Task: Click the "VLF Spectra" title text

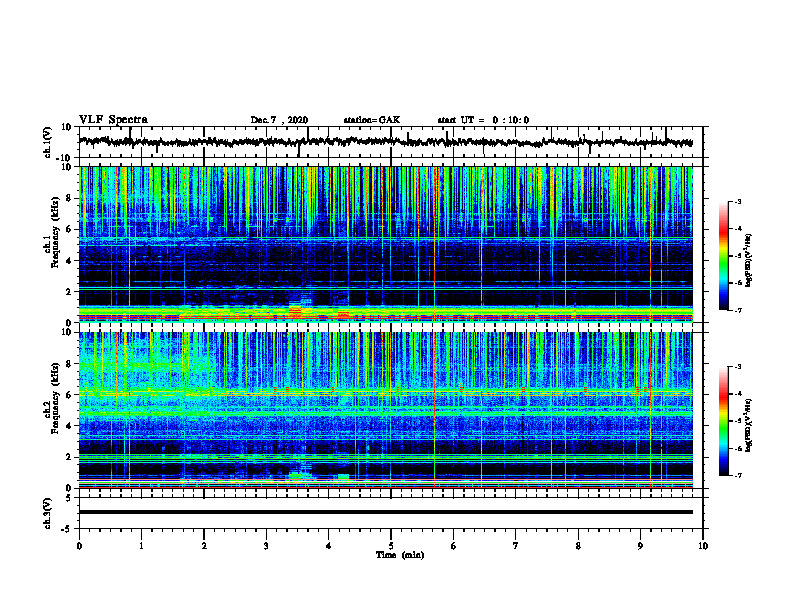Action: click(x=113, y=120)
